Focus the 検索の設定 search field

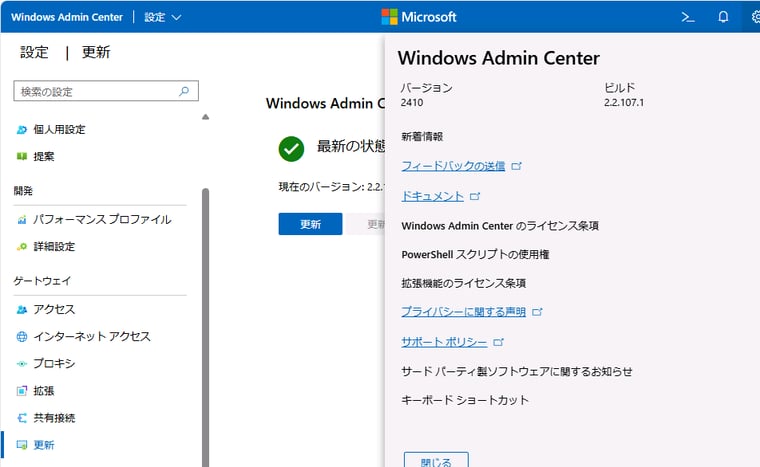coord(106,91)
